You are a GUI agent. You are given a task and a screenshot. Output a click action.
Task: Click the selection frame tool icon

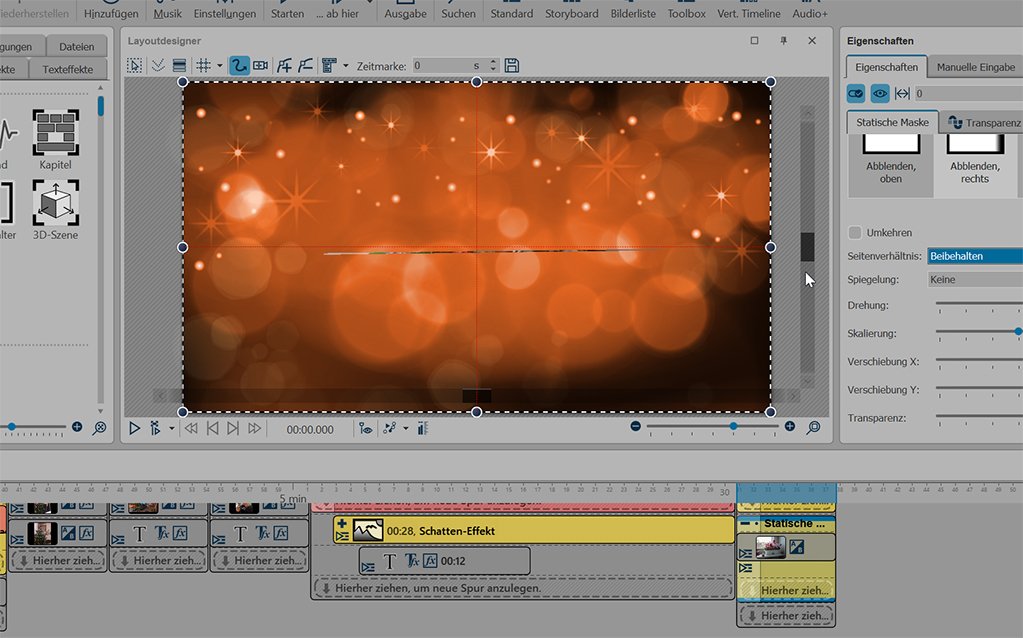(135, 66)
